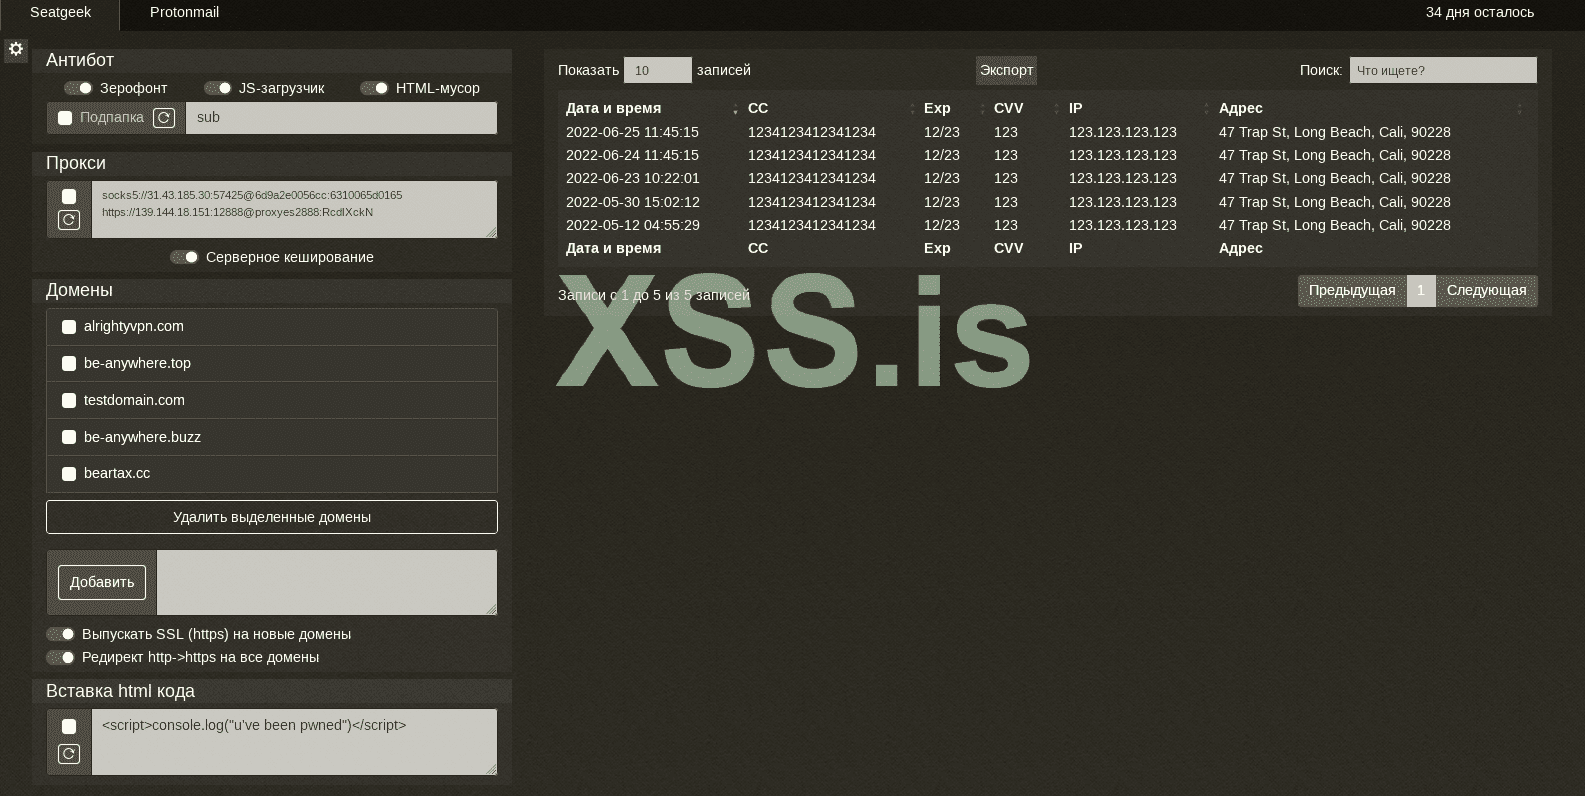Open the Показать records count selector
Viewport: 1585px width, 796px height.
pyautogui.click(x=657, y=70)
